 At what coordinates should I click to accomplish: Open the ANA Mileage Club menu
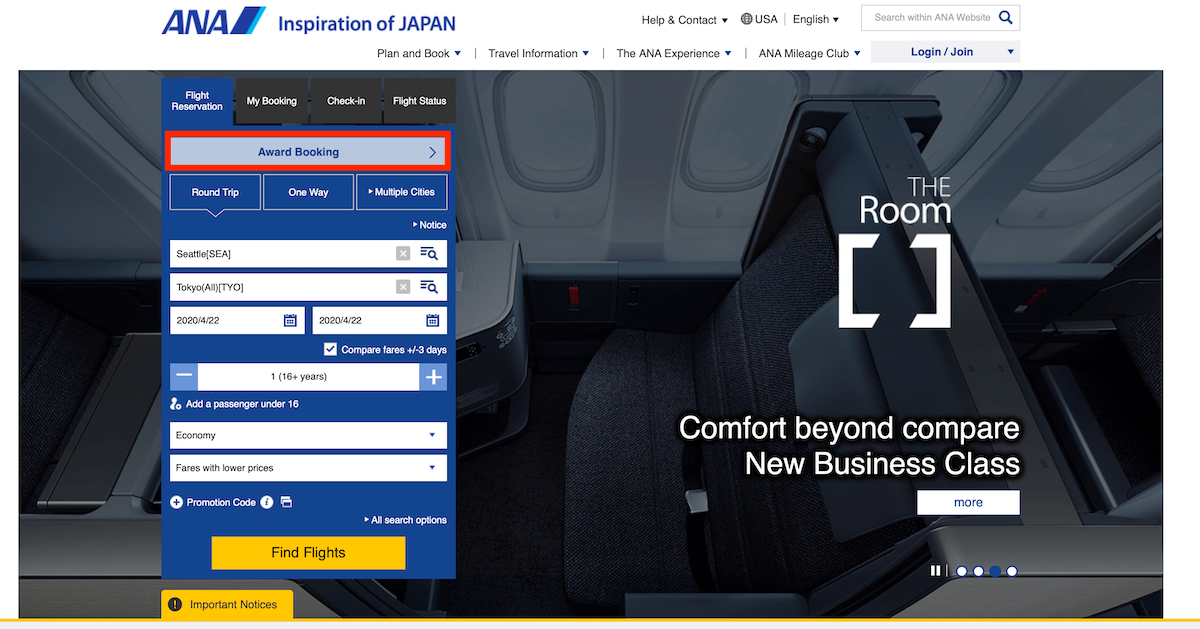tap(810, 54)
